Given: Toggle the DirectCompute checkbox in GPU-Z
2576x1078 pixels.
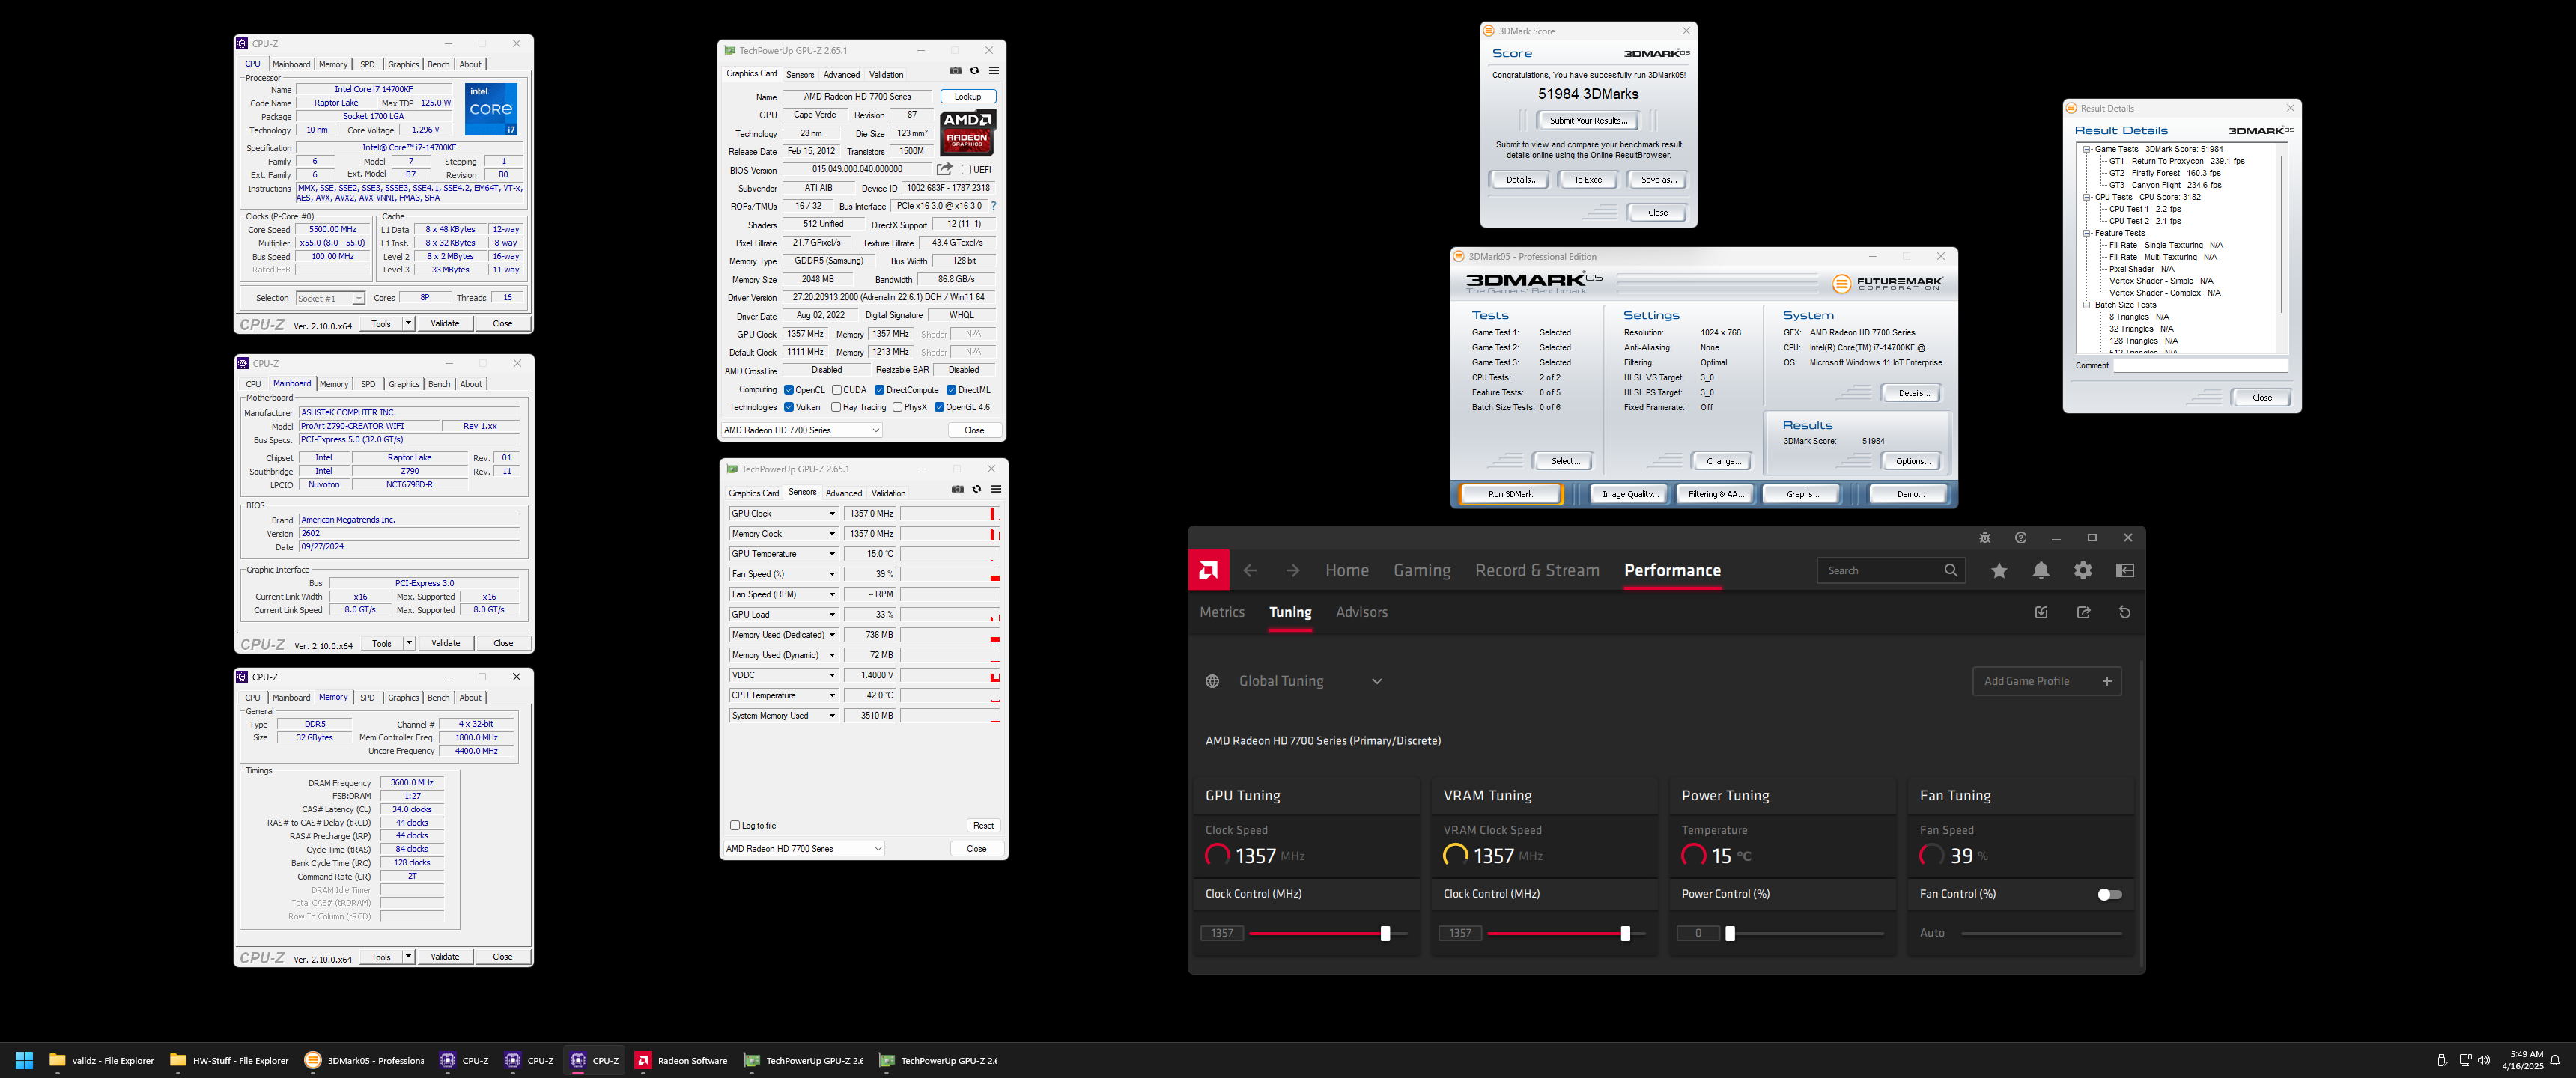Looking at the screenshot, I should (880, 390).
